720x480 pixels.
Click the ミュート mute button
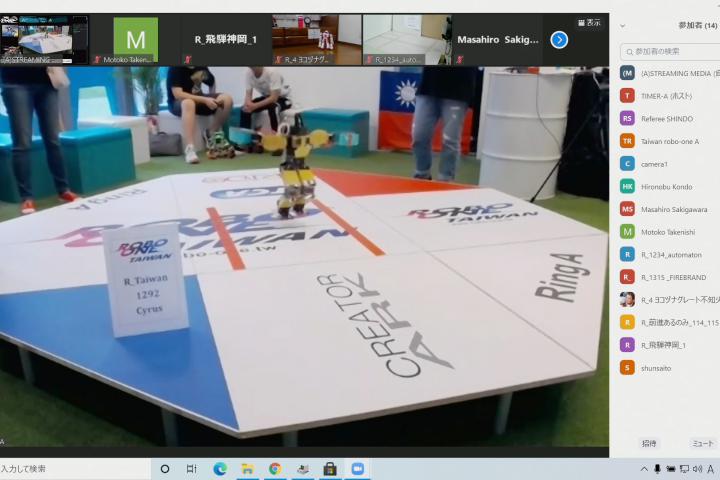703,443
